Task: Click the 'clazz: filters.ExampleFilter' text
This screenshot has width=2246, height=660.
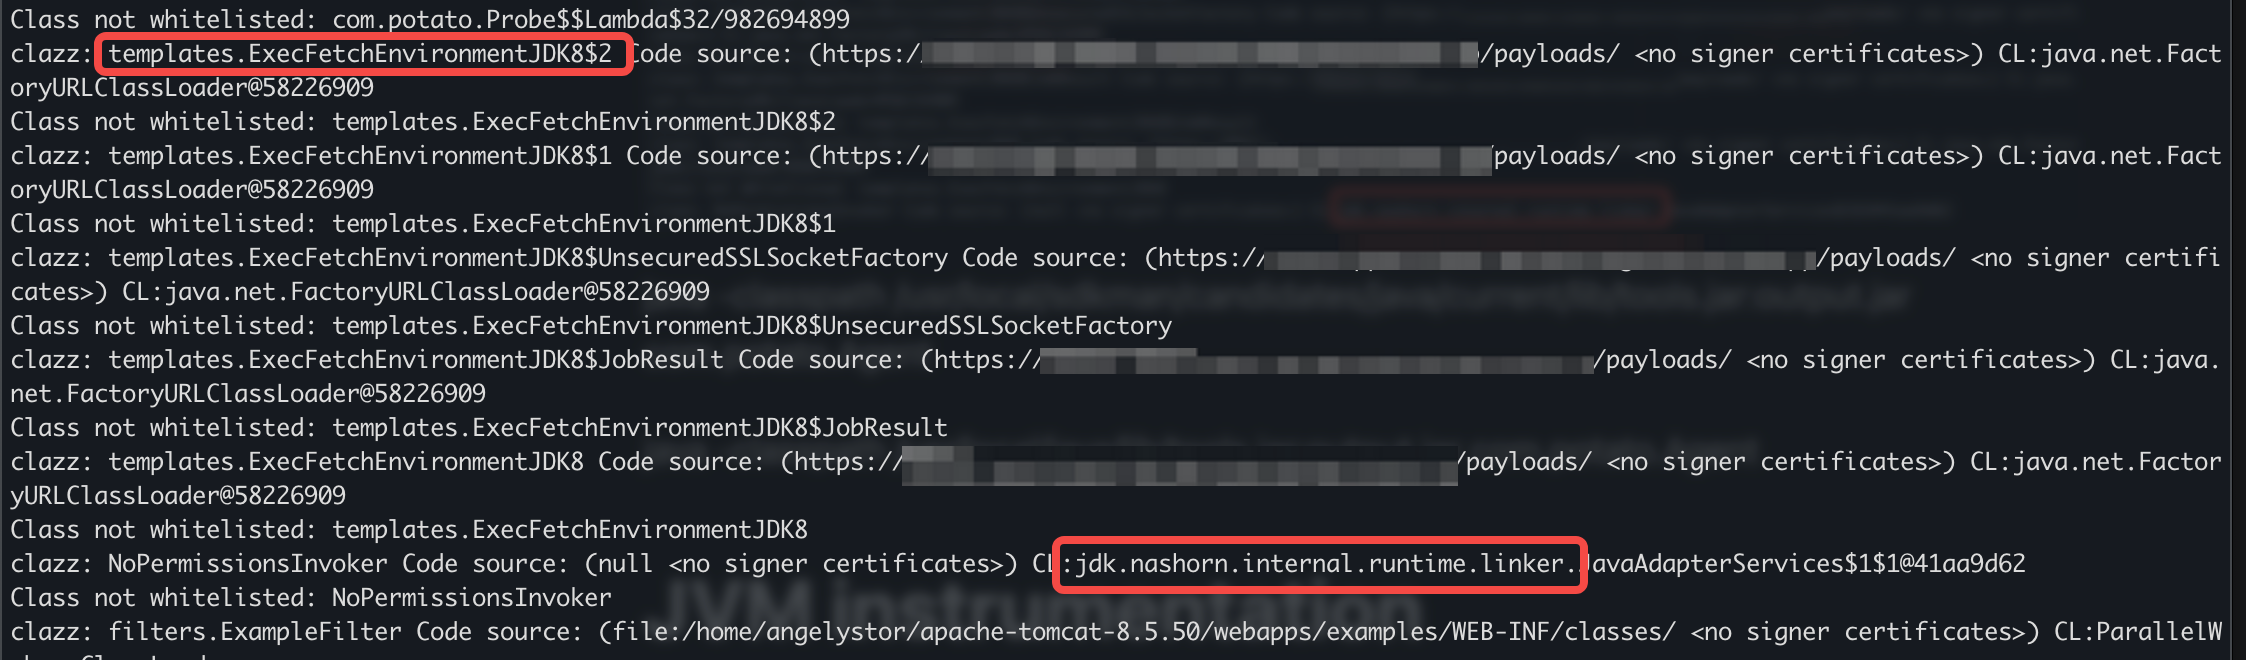Action: click(x=206, y=632)
